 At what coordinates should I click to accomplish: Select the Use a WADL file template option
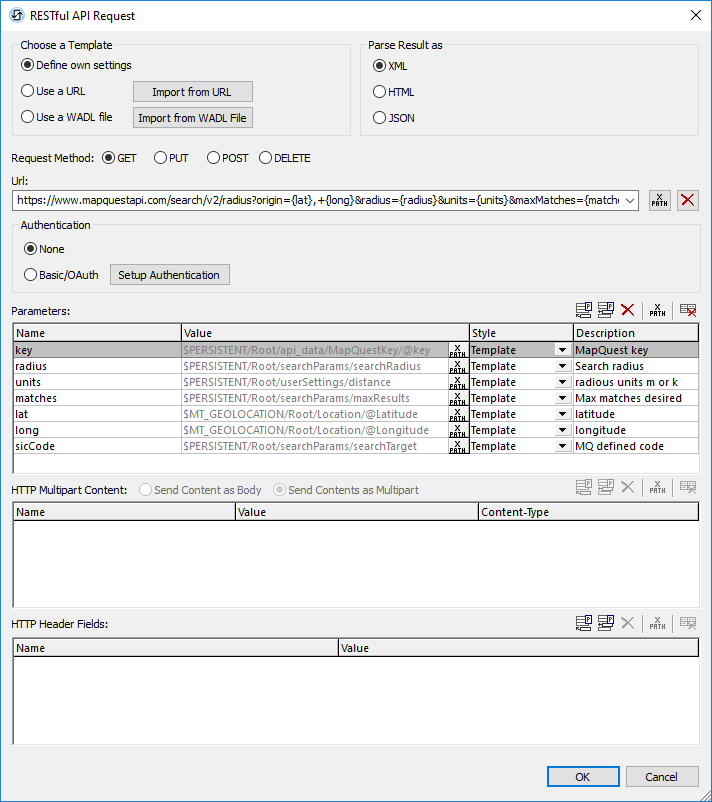(27, 117)
